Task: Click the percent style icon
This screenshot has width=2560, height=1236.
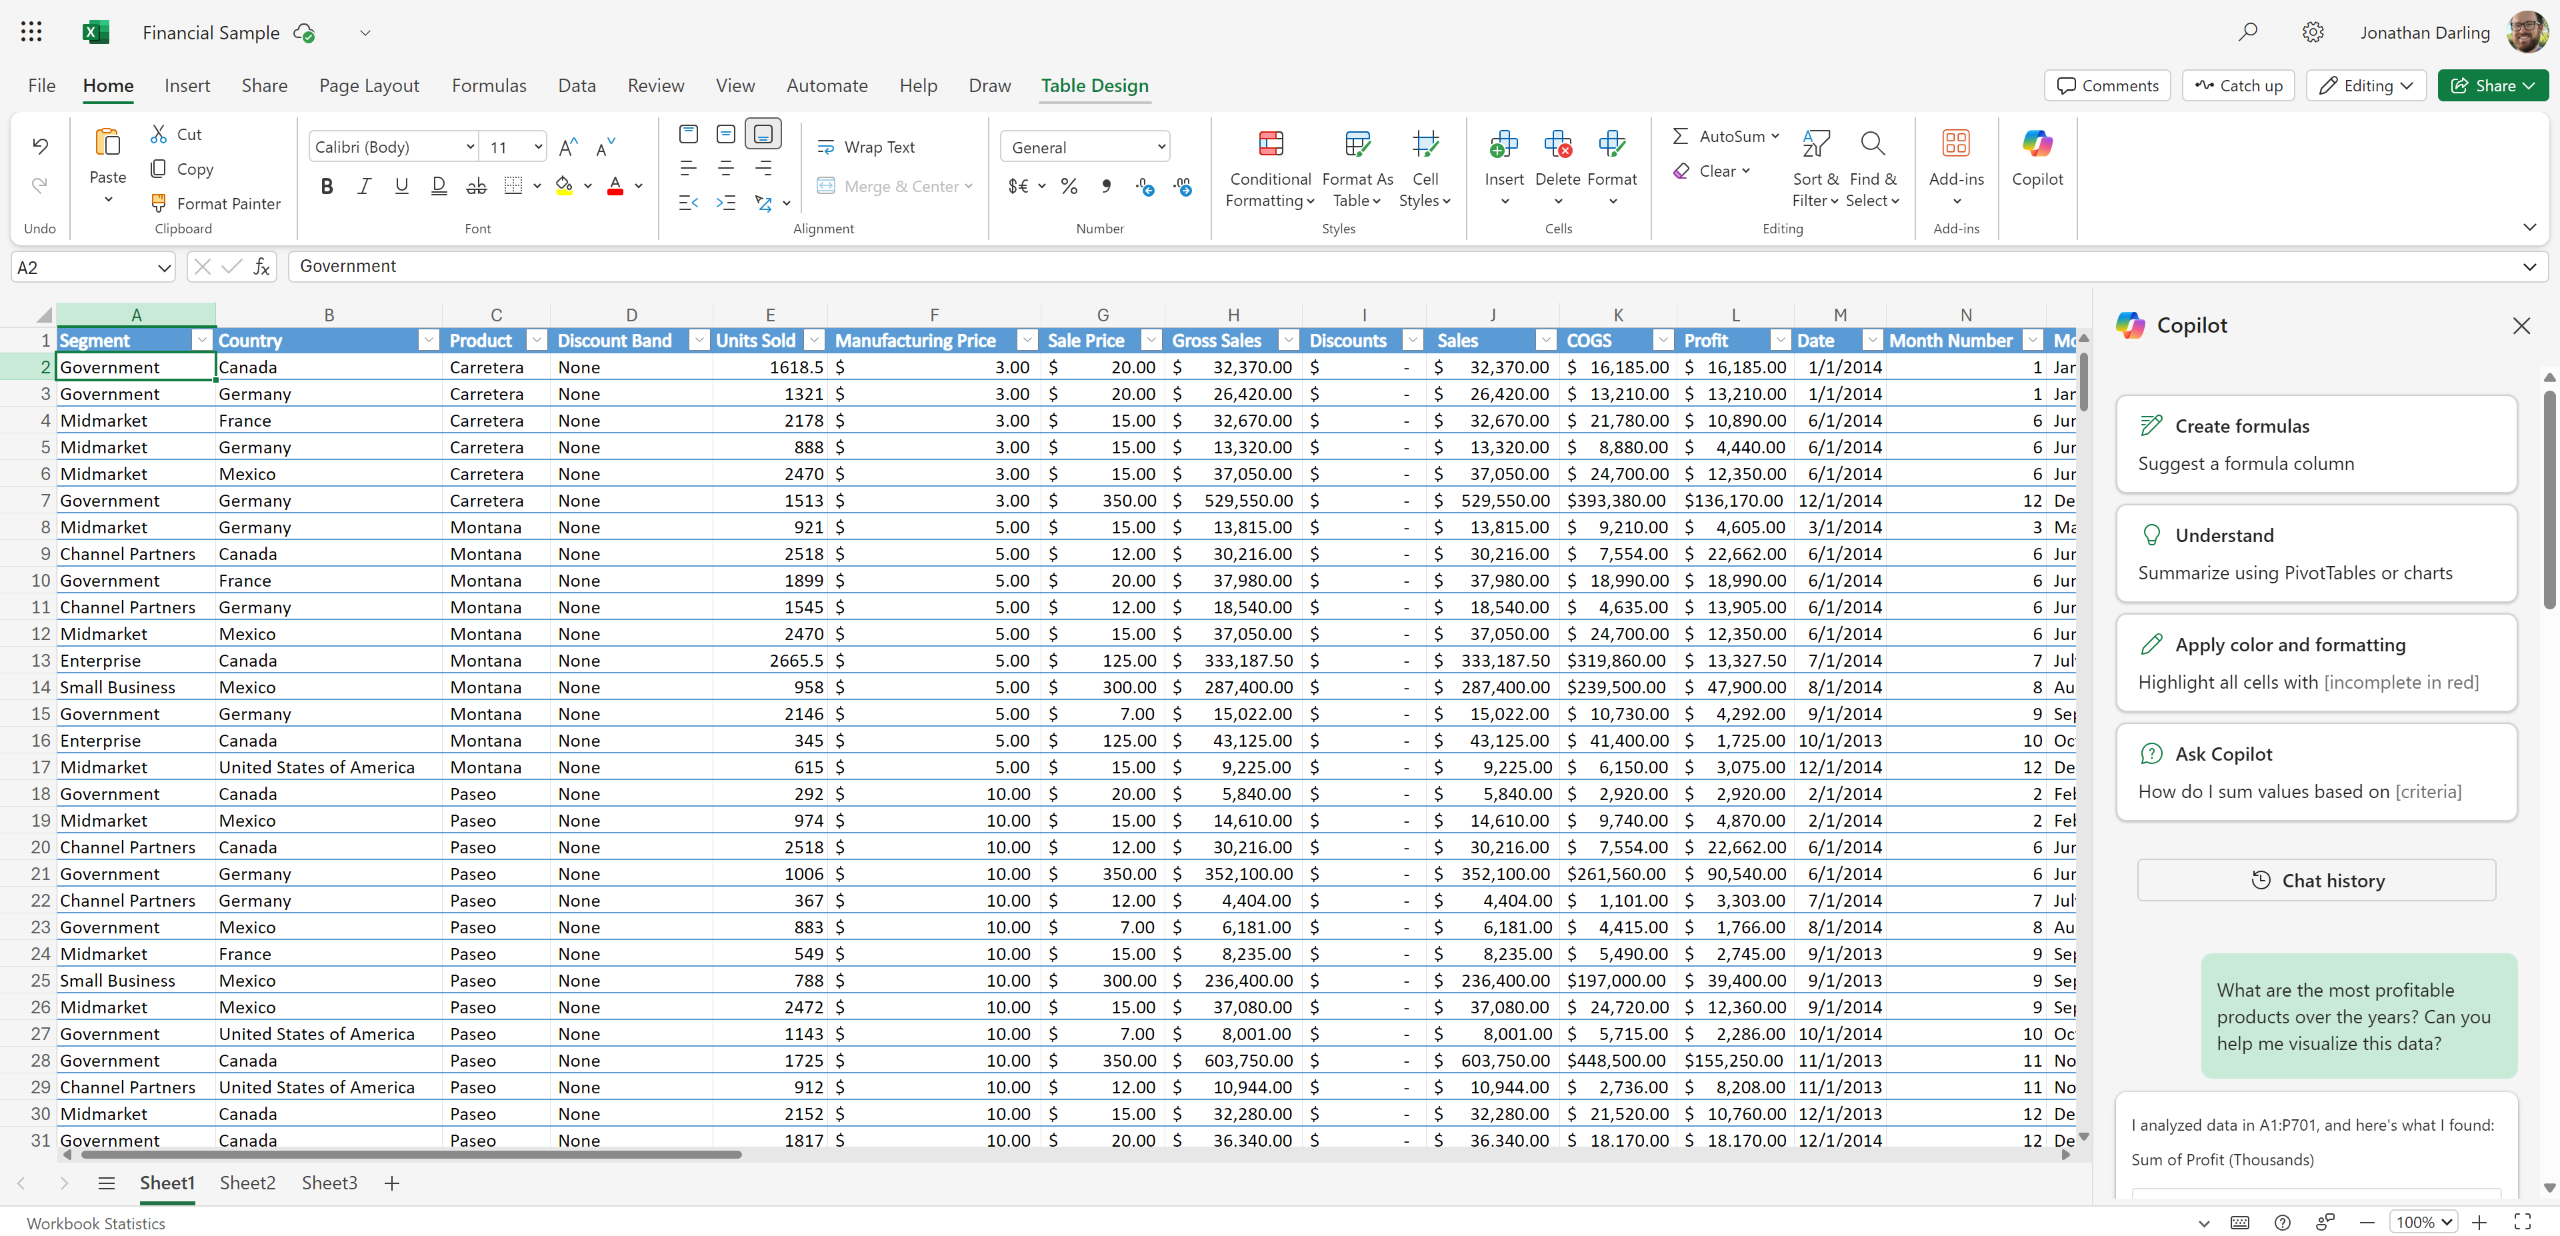Action: pos(1069,186)
